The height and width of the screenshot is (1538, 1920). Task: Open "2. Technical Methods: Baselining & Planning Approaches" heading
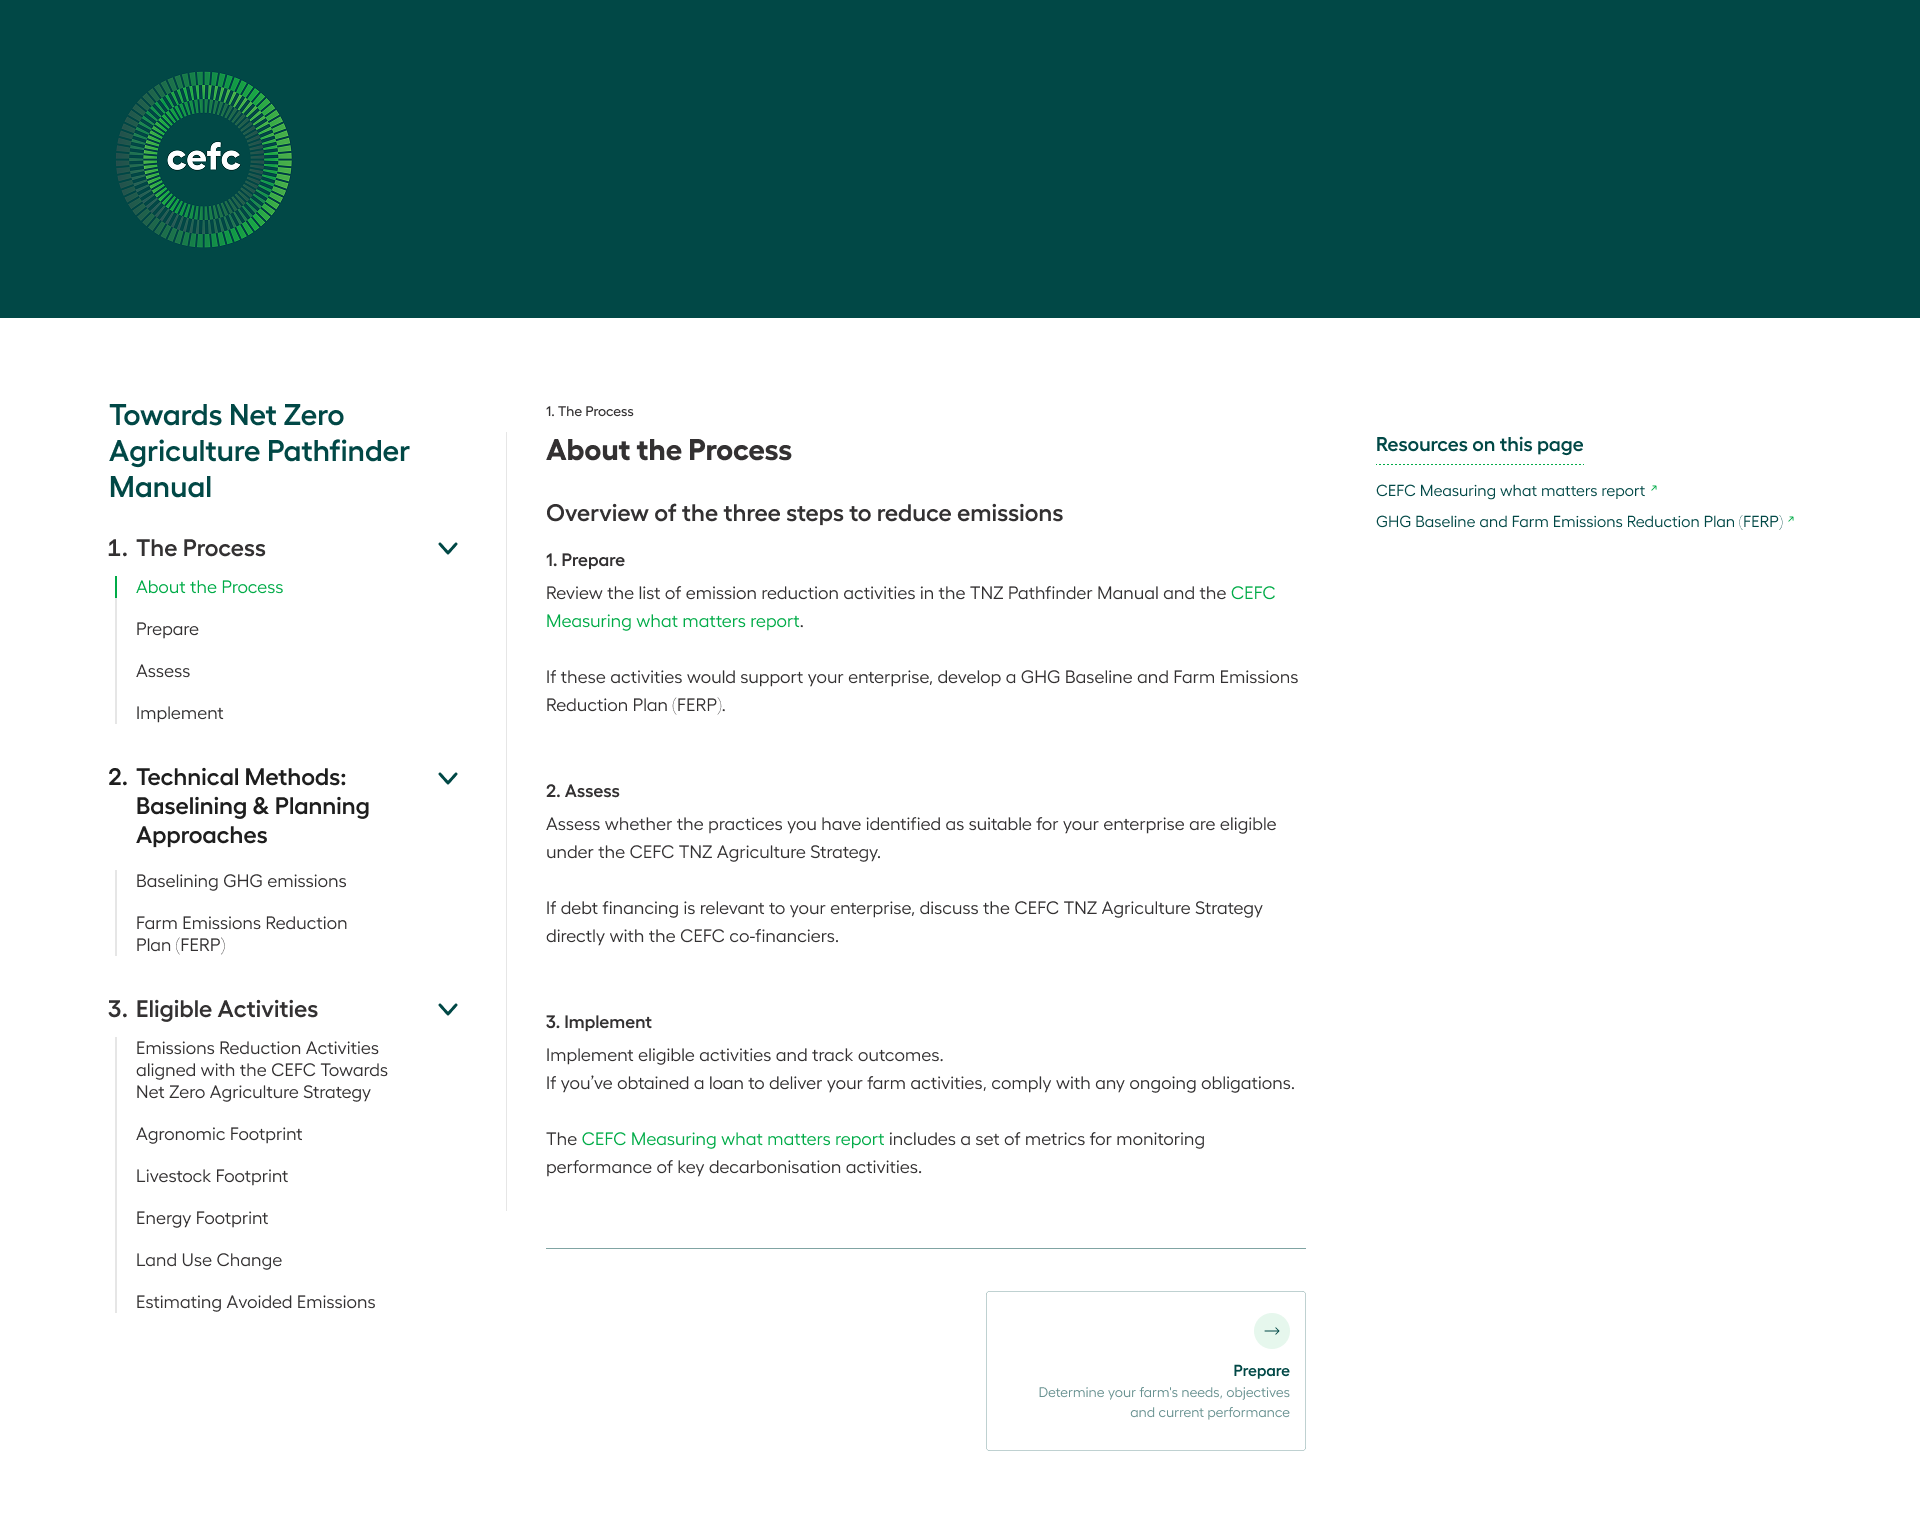pyautogui.click(x=239, y=806)
